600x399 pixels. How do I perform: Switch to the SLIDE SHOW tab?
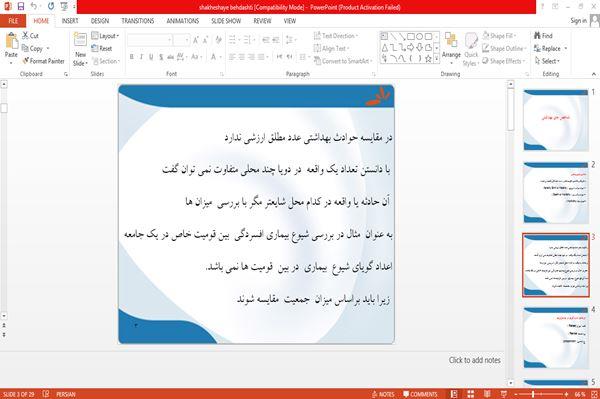pyautogui.click(x=226, y=21)
